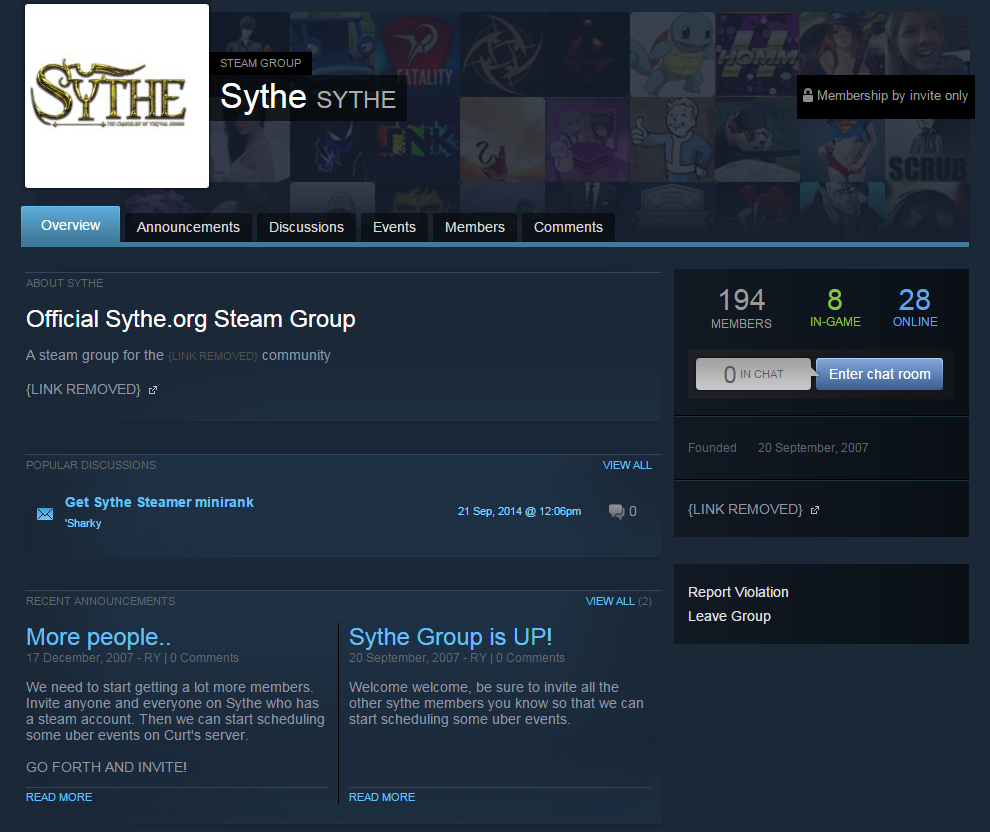The width and height of the screenshot is (990, 832).
Task: Click the Fatality shield avatar in the banner
Action: (x=417, y=55)
